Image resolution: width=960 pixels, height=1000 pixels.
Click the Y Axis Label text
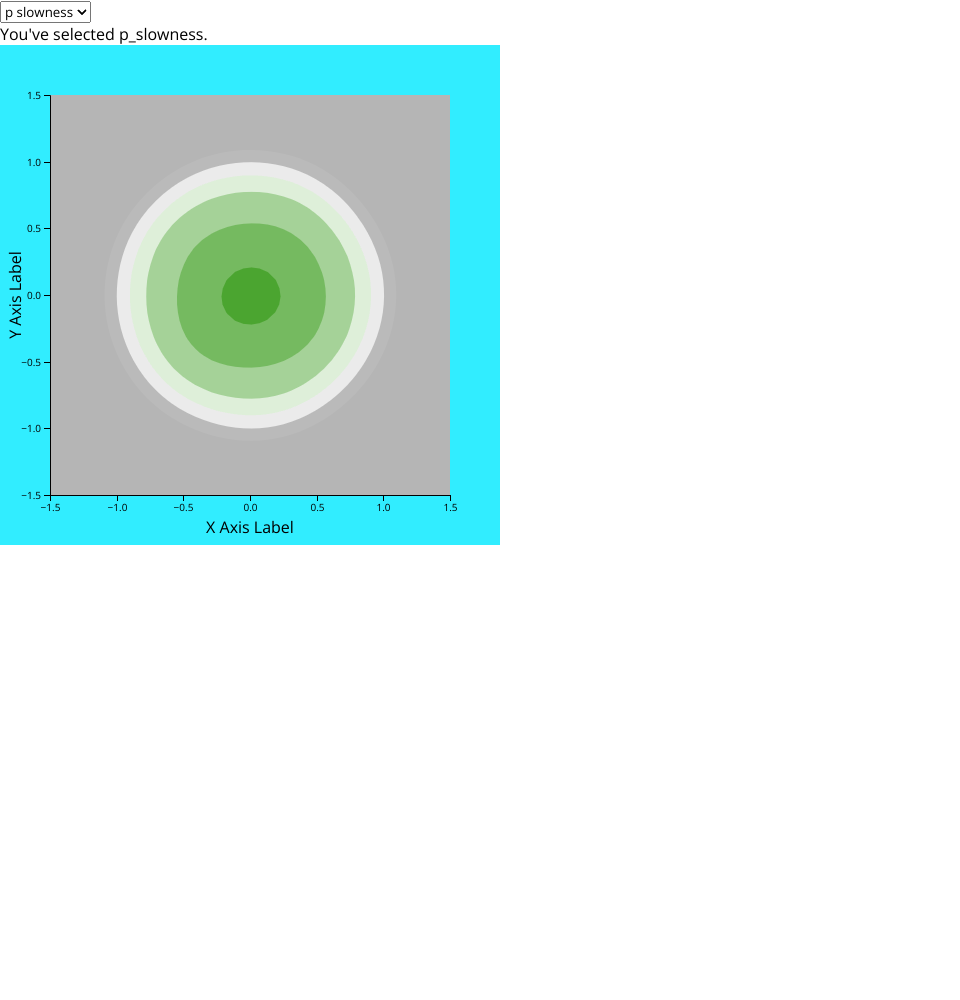pyautogui.click(x=15, y=295)
